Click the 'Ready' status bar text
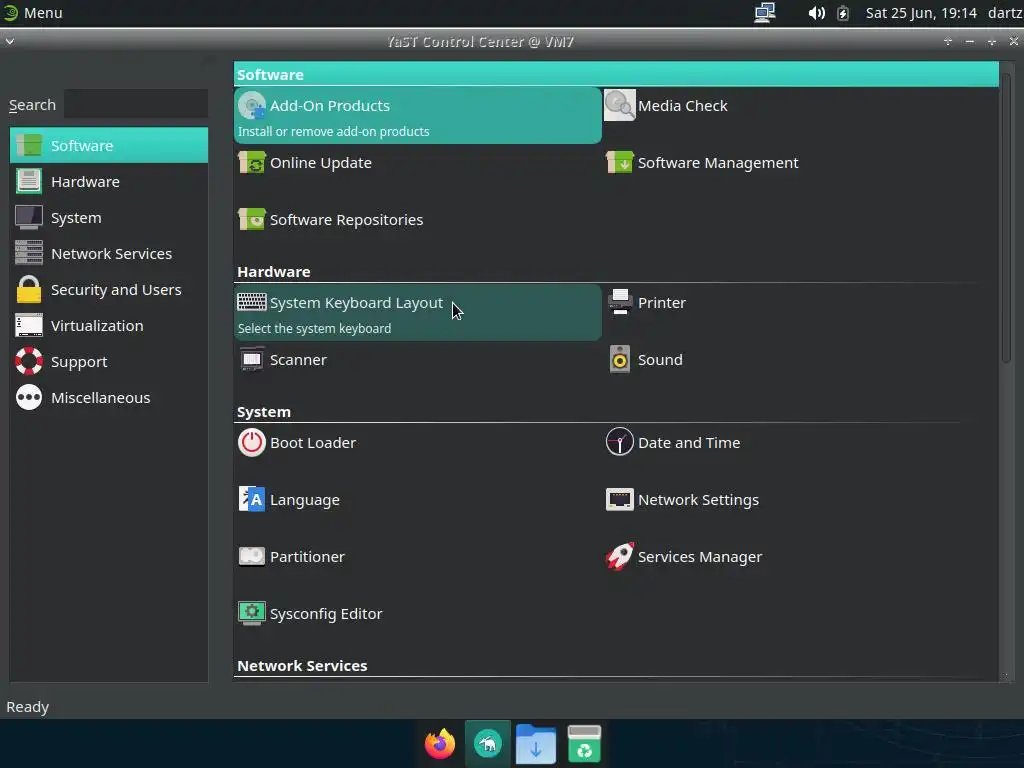The width and height of the screenshot is (1024, 768). pyautogui.click(x=27, y=707)
